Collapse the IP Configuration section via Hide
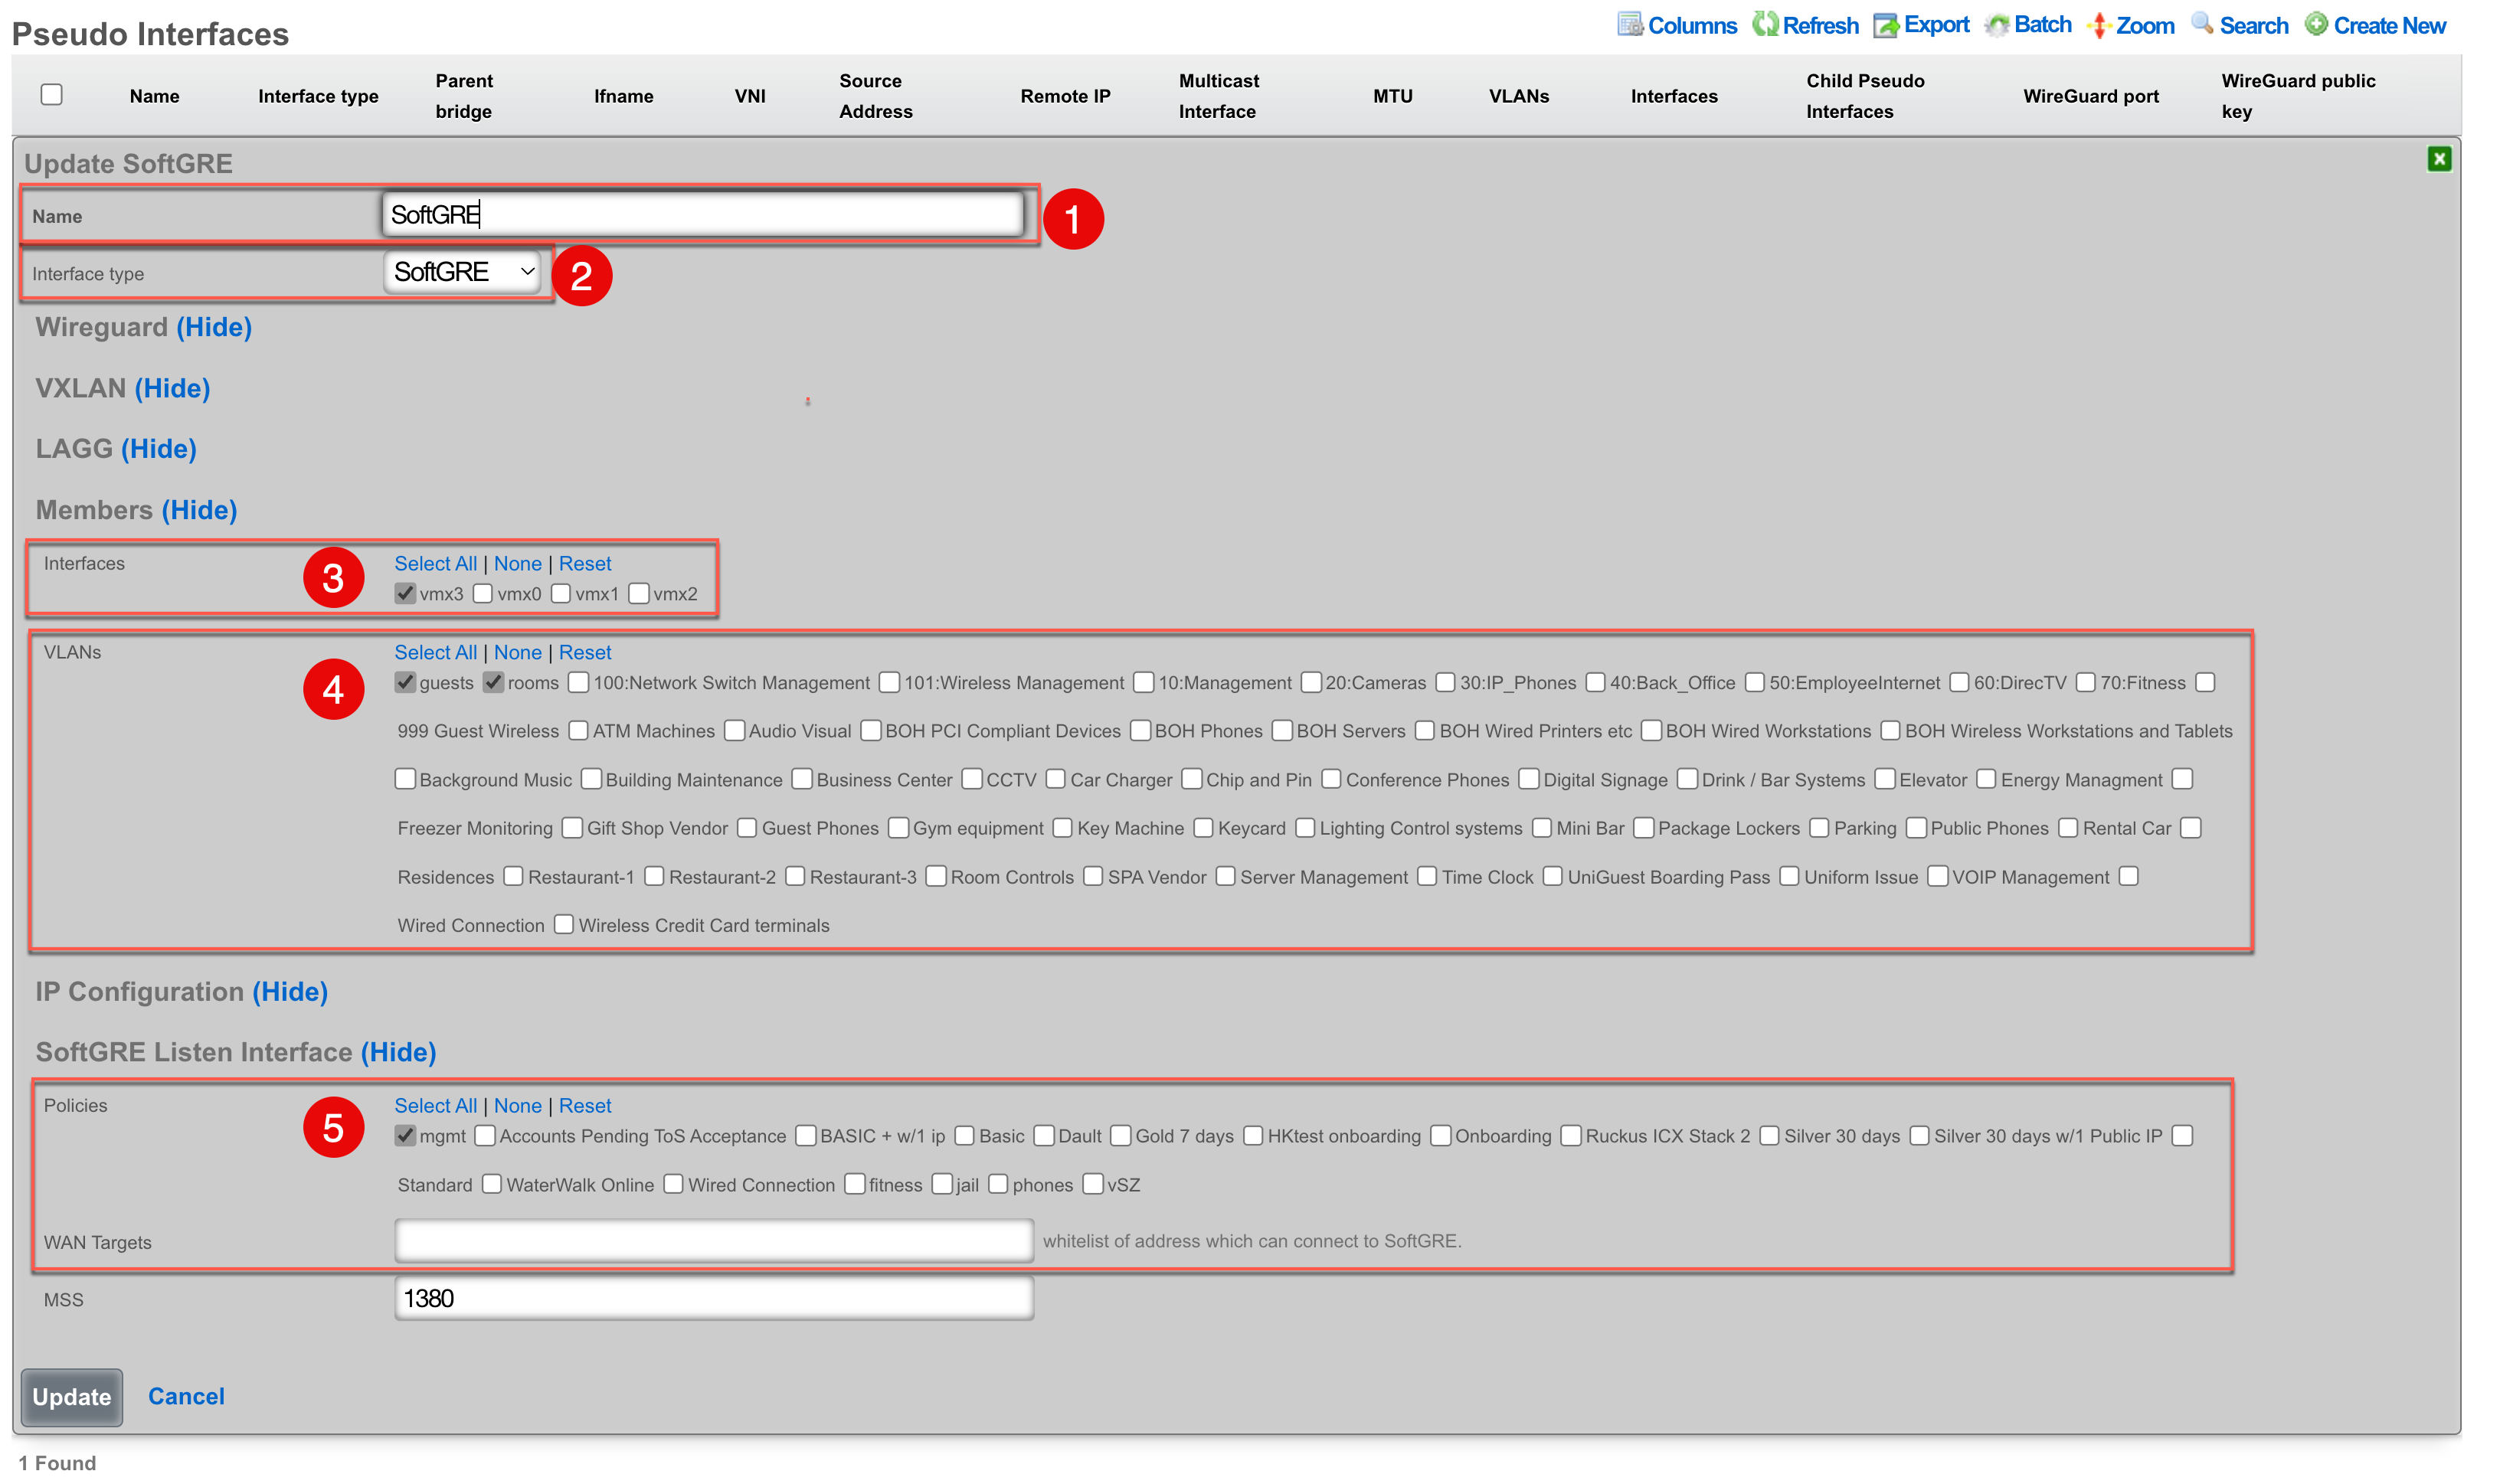 [x=290, y=992]
